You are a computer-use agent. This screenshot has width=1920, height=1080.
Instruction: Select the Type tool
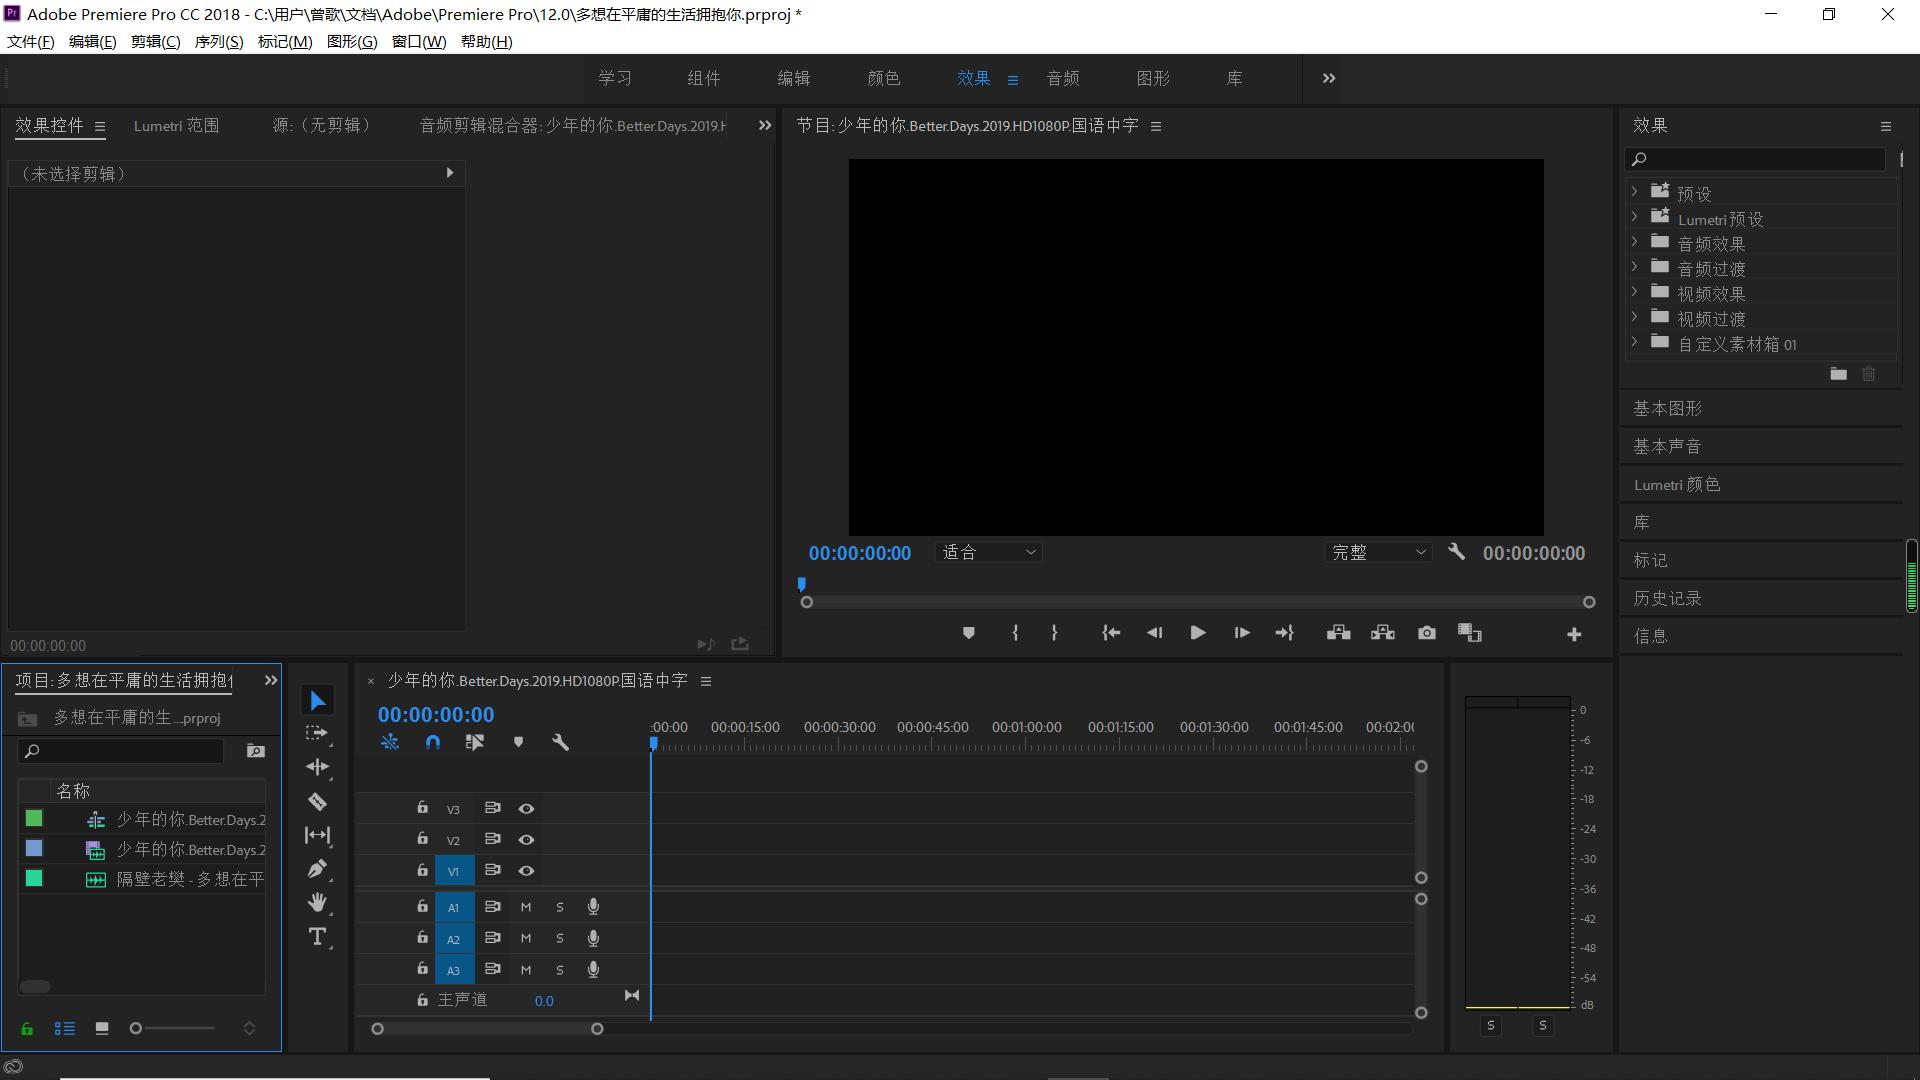click(317, 936)
